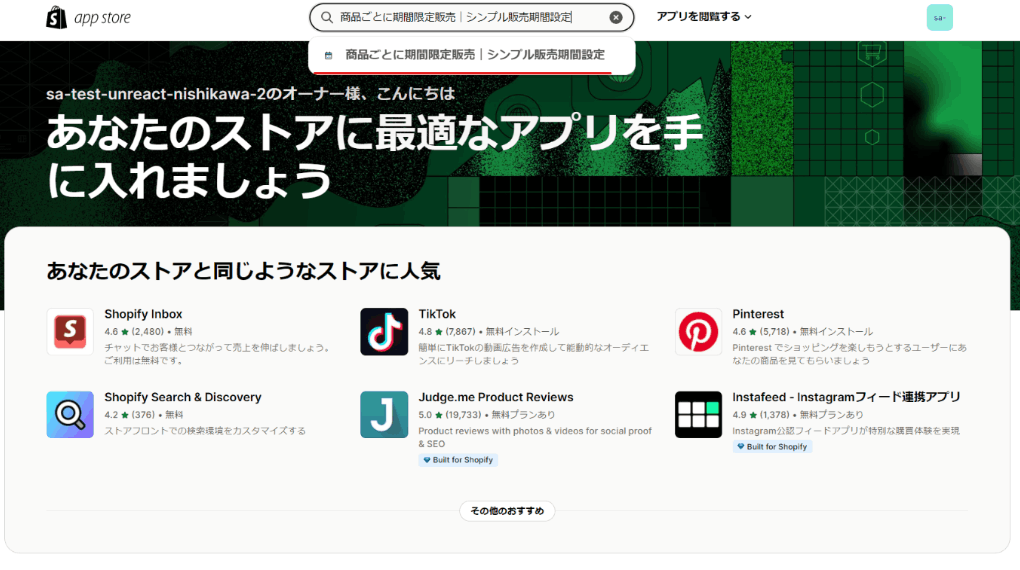The width and height of the screenshot is (1020, 570).
Task: Open the TikTok app icon
Action: pos(384,331)
